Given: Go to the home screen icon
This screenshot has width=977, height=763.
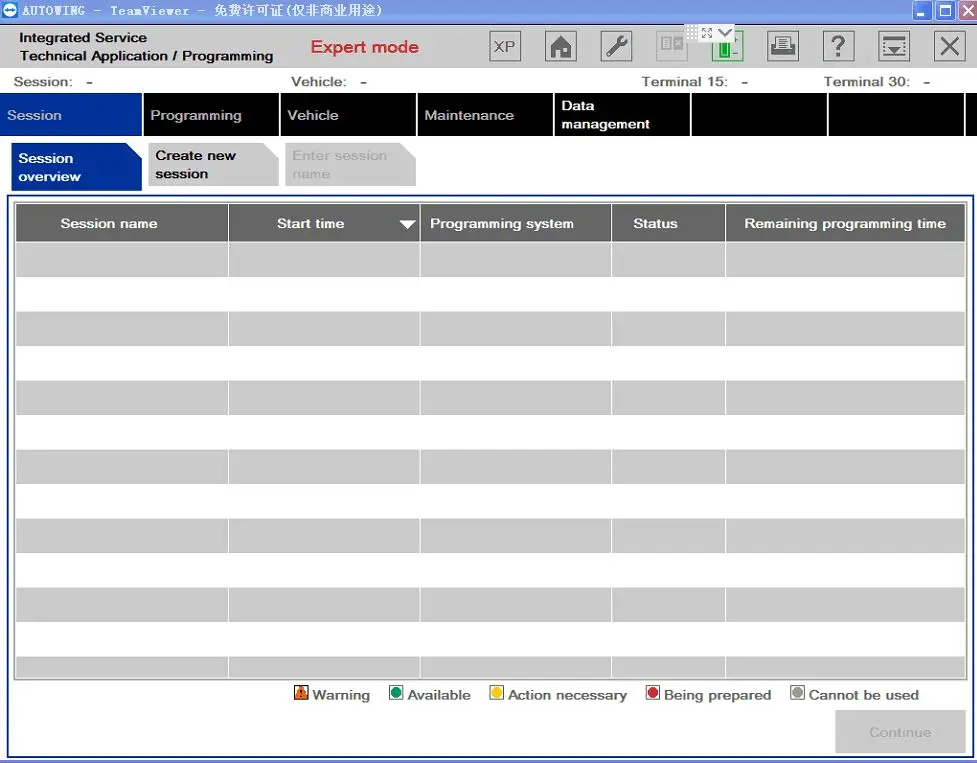Looking at the screenshot, I should pyautogui.click(x=560, y=46).
